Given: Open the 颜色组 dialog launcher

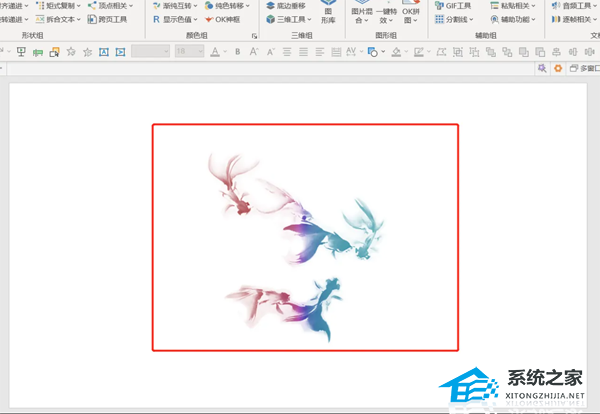Looking at the screenshot, I should pyautogui.click(x=254, y=36).
